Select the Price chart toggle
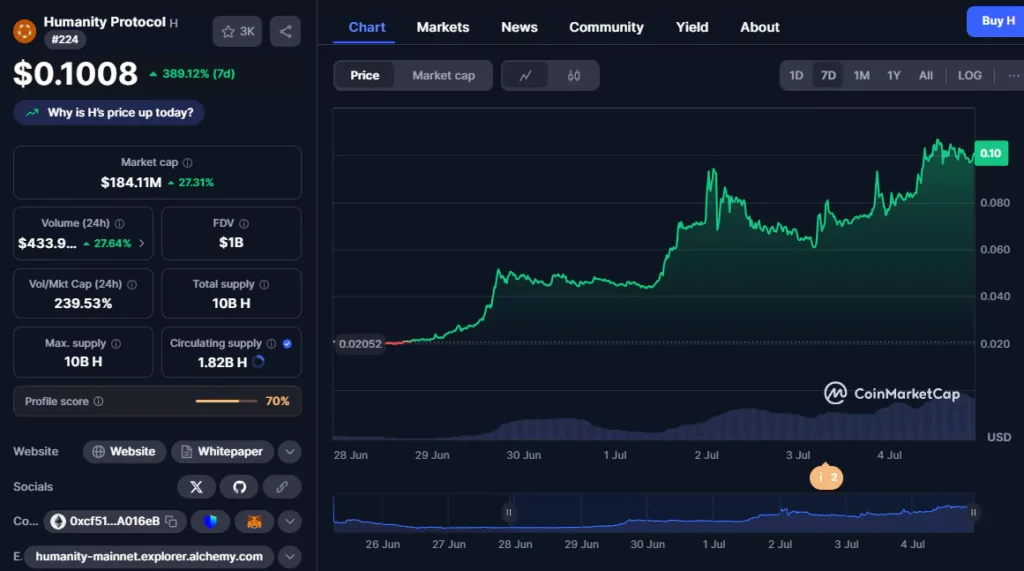Screen dimensions: 1024x571 364,76
